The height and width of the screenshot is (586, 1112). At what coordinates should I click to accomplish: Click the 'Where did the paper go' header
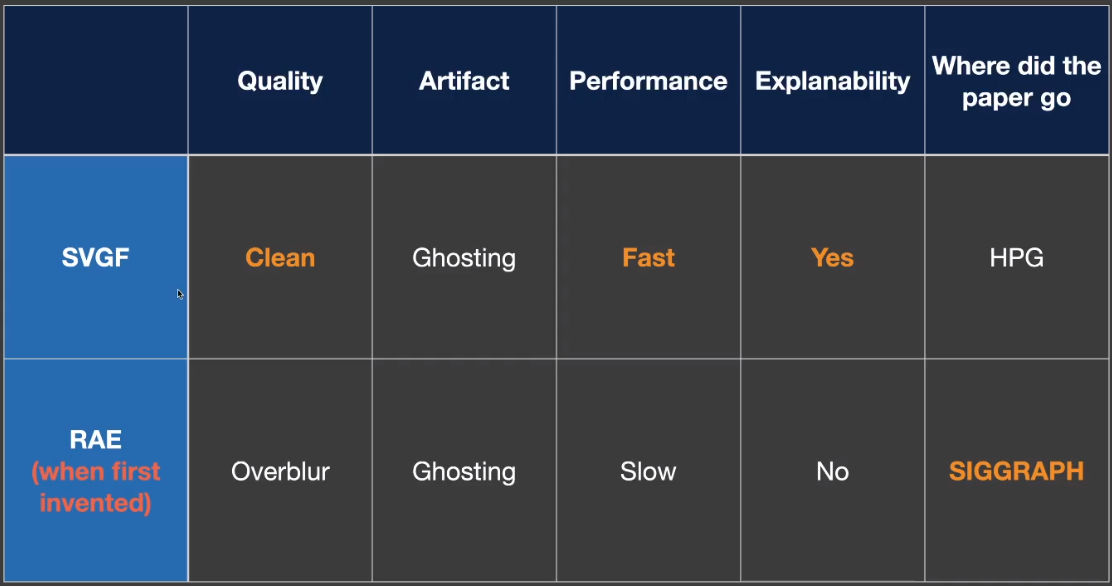click(1016, 82)
